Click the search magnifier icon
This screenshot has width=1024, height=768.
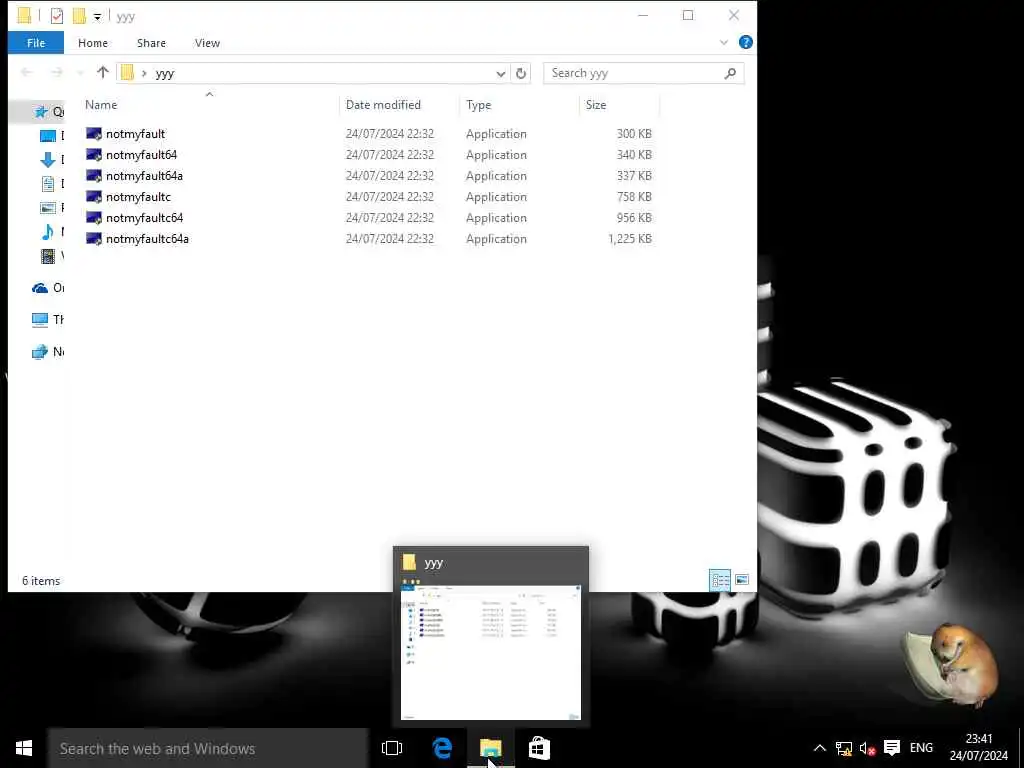click(x=730, y=73)
